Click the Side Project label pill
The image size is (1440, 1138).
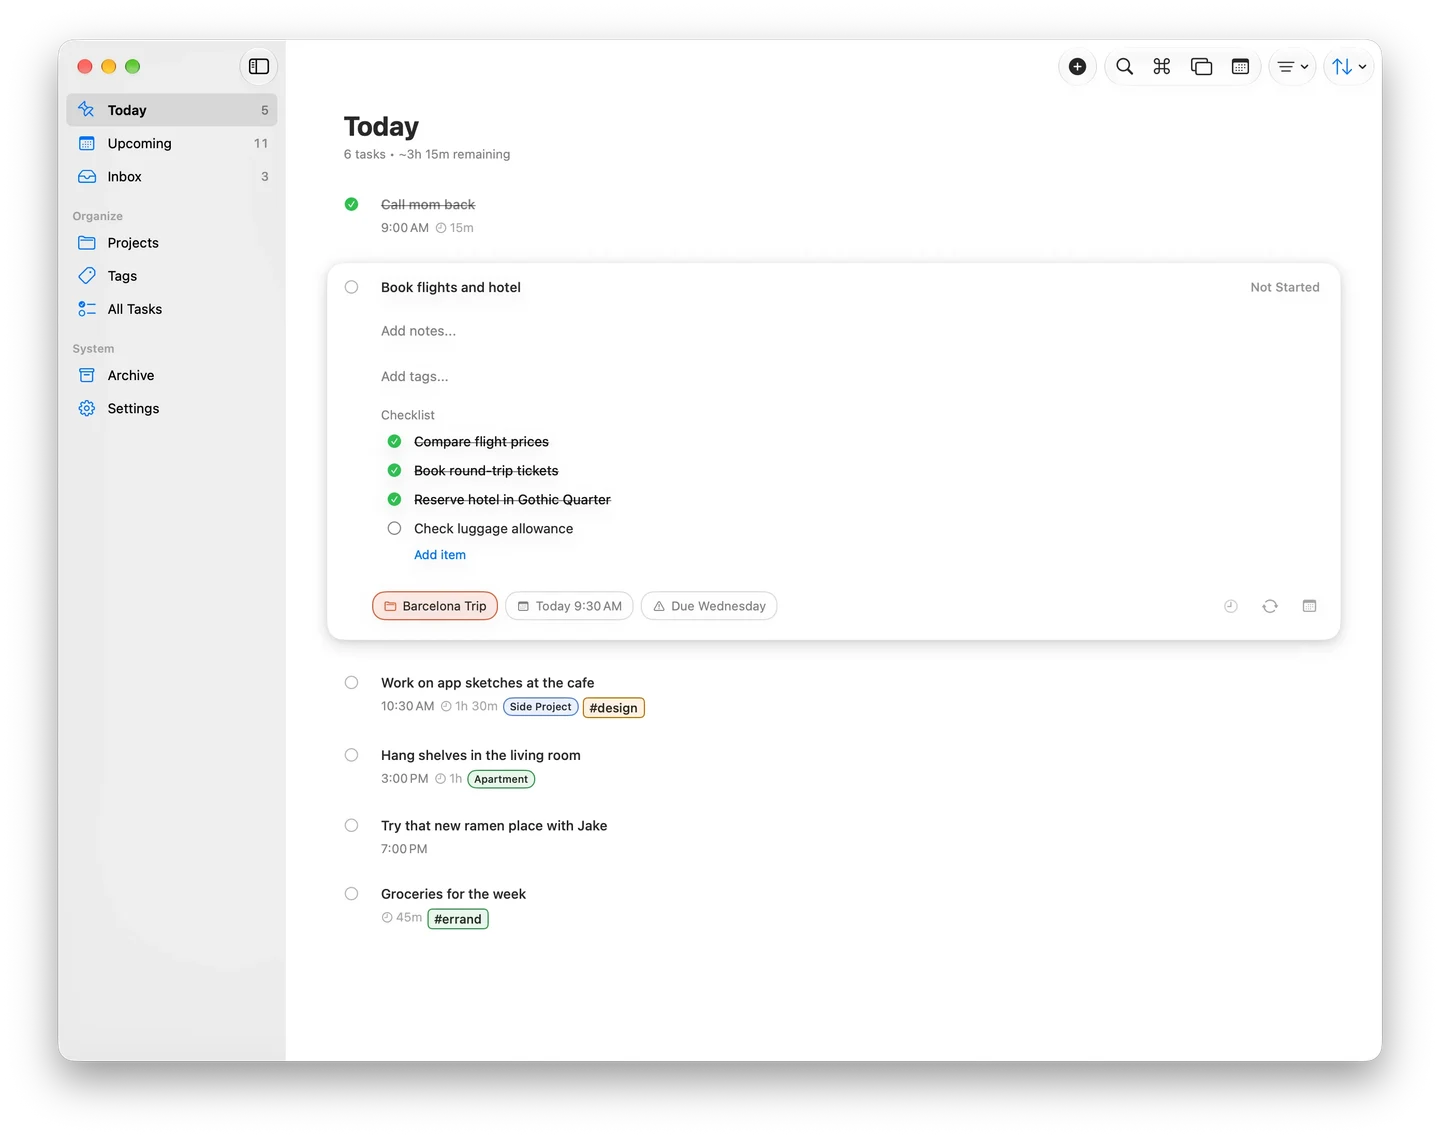tap(540, 707)
